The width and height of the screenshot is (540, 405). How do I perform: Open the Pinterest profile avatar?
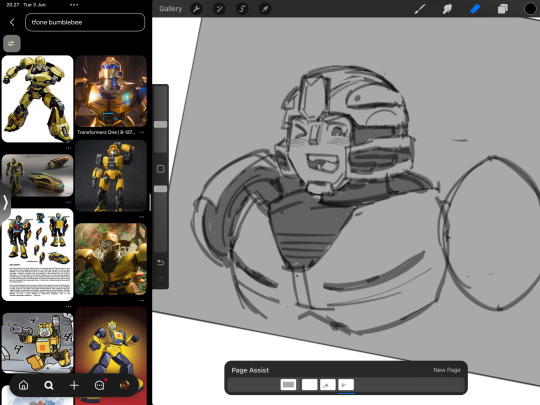tap(125, 385)
